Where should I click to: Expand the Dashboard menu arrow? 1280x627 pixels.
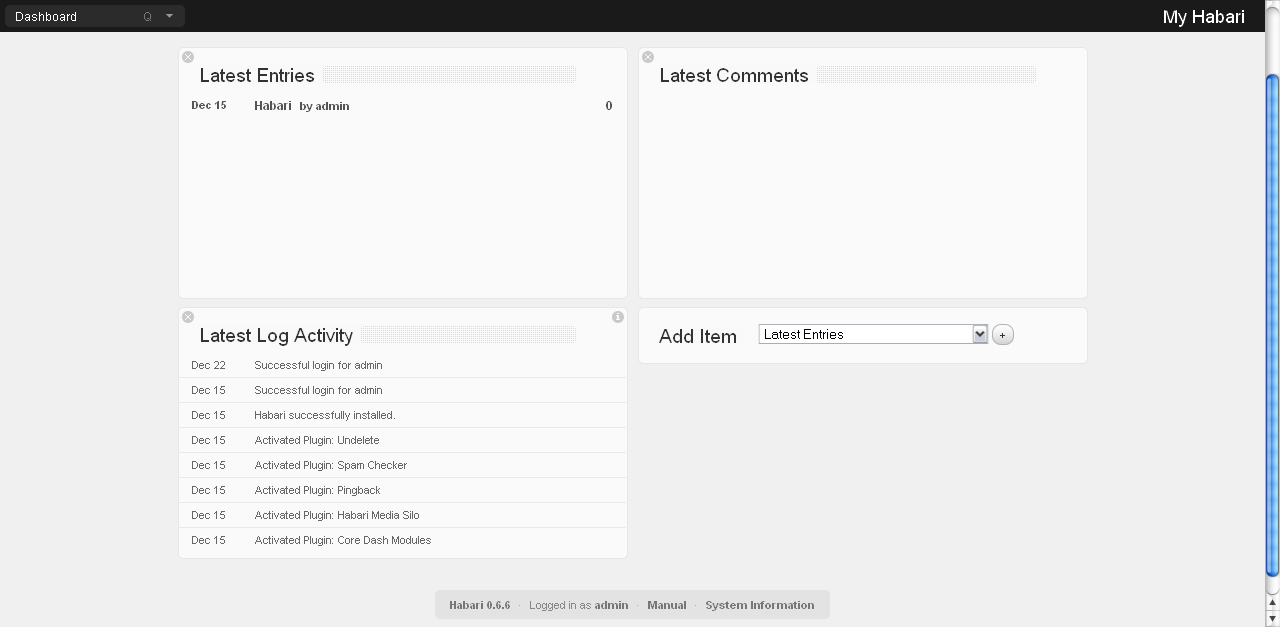(x=169, y=16)
